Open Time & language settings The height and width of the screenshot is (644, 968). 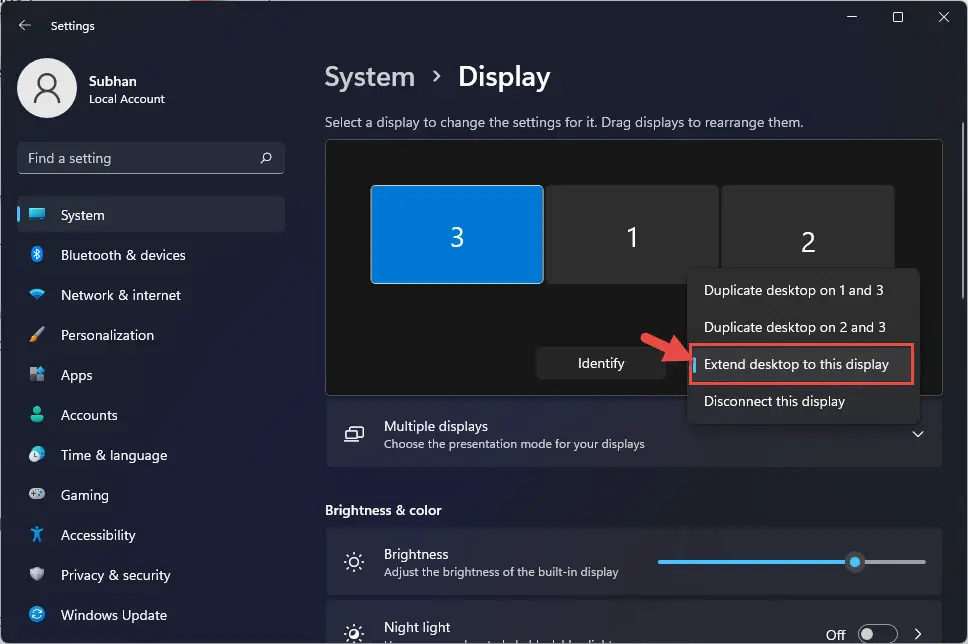coord(151,455)
